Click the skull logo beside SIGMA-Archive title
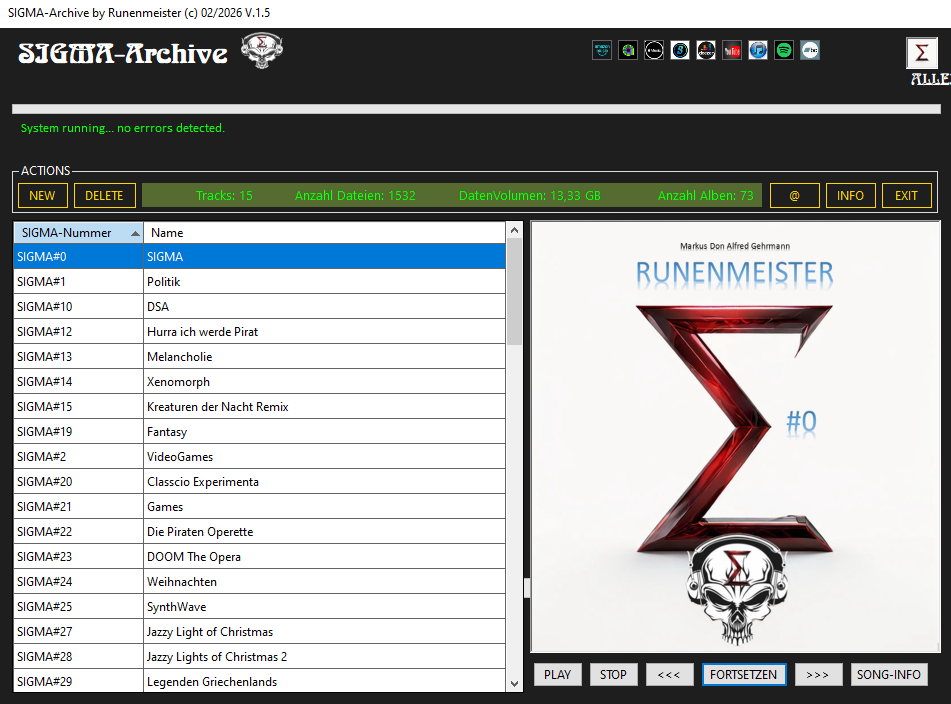 click(x=262, y=51)
